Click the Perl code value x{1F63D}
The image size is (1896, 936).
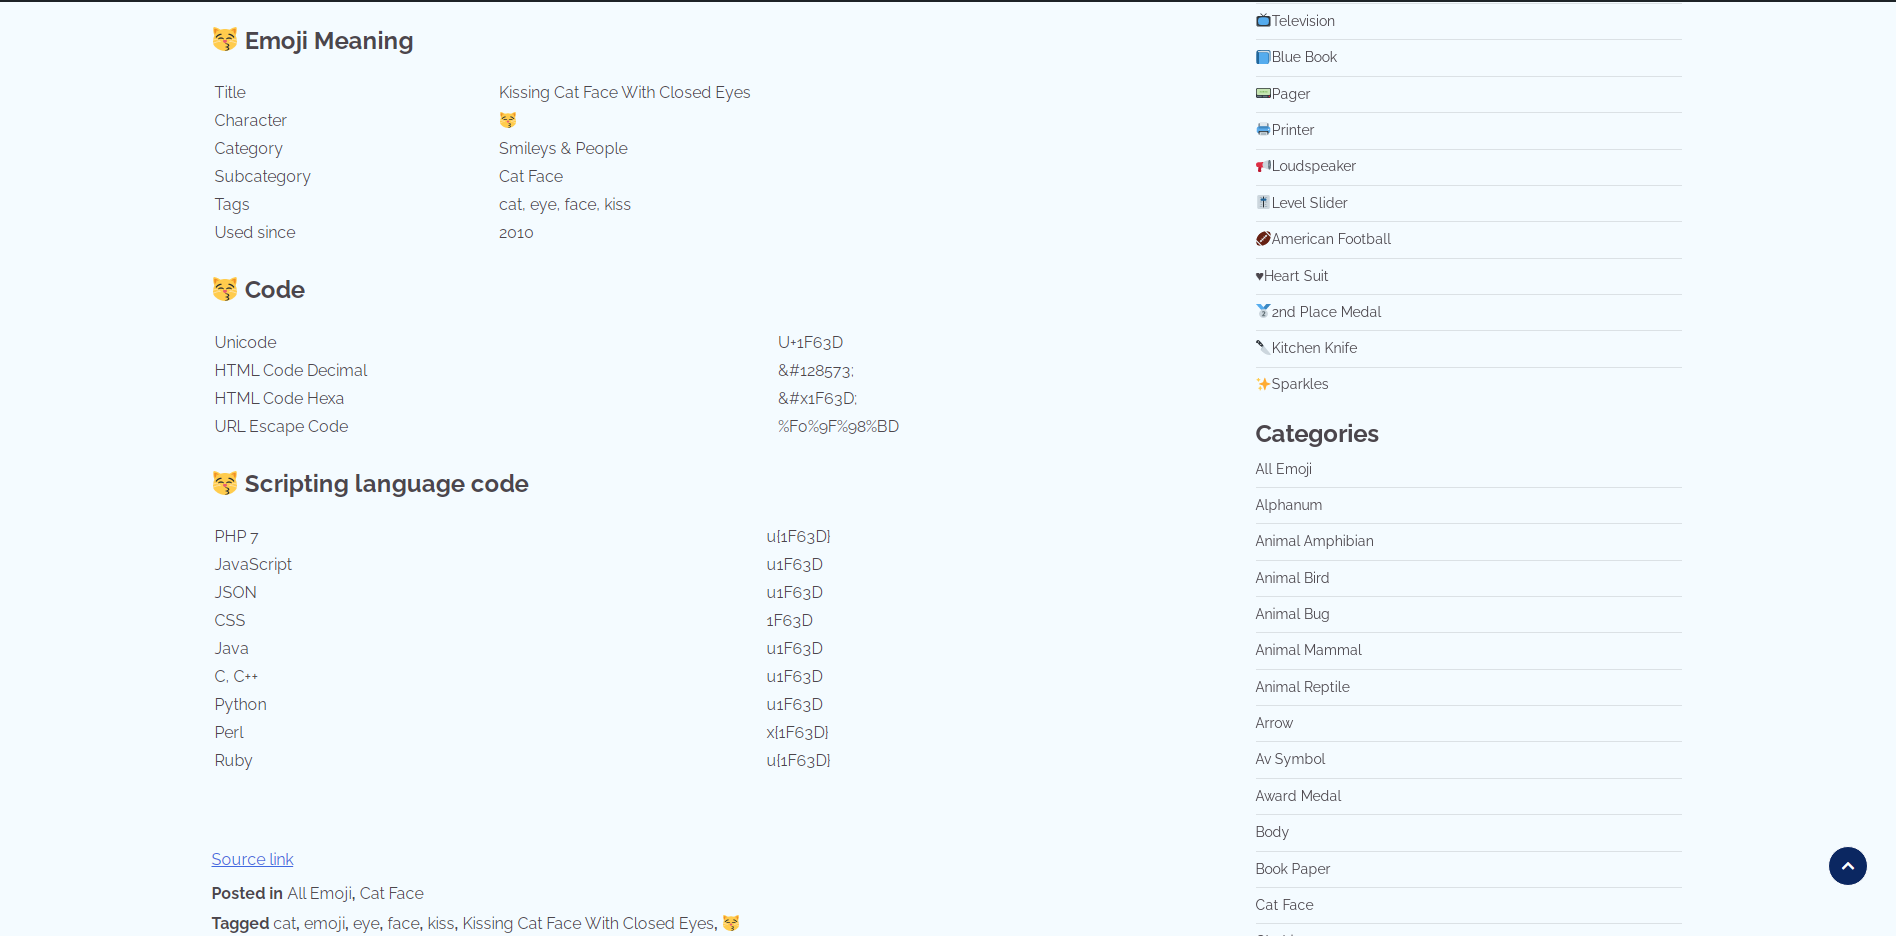797,732
